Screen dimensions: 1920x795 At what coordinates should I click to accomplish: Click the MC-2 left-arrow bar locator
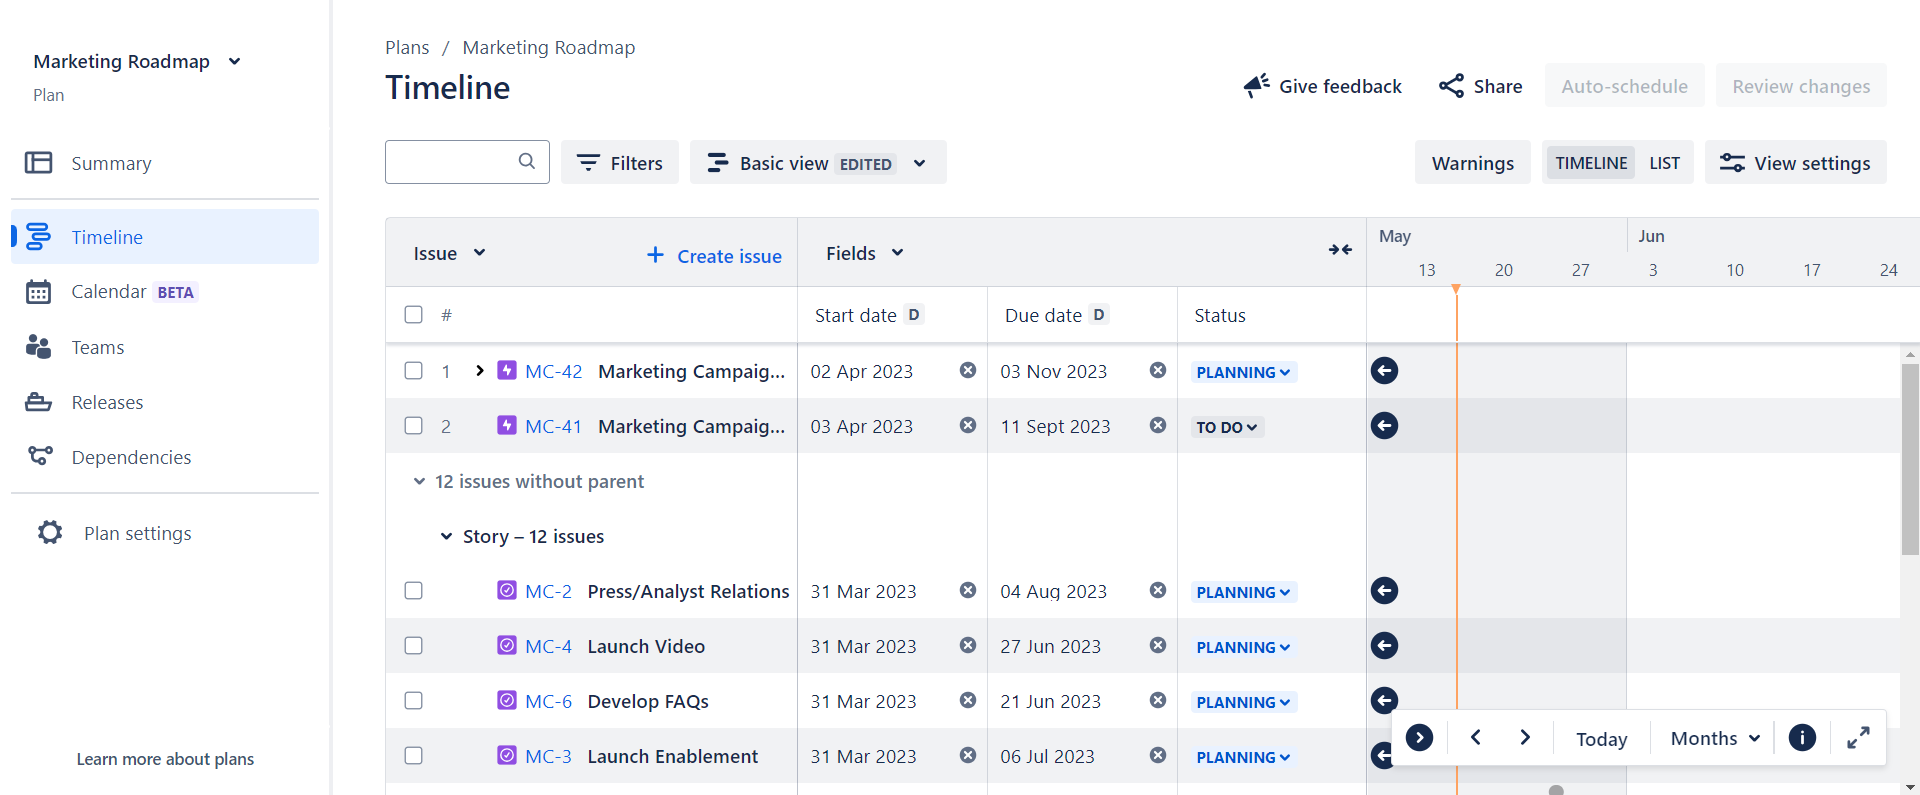1384,591
